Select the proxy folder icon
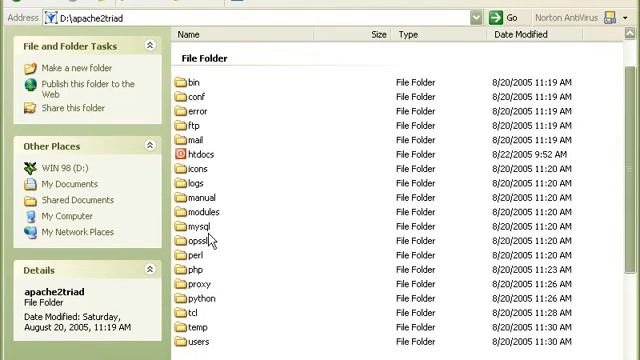The width and height of the screenshot is (640, 360). point(180,284)
